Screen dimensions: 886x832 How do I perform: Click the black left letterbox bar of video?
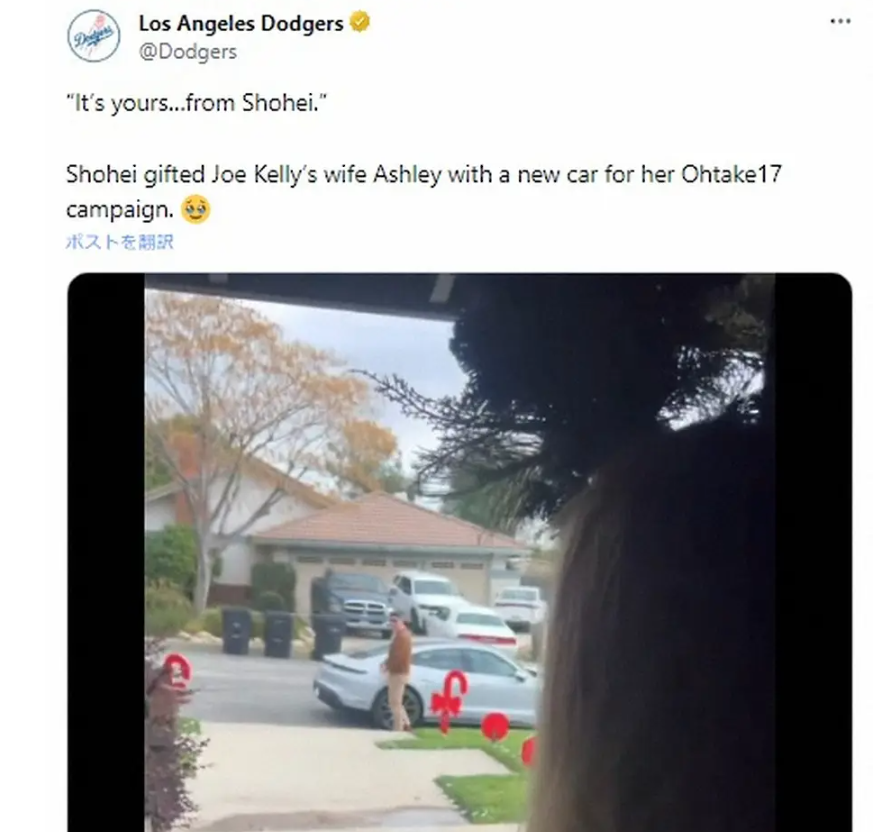click(x=106, y=552)
